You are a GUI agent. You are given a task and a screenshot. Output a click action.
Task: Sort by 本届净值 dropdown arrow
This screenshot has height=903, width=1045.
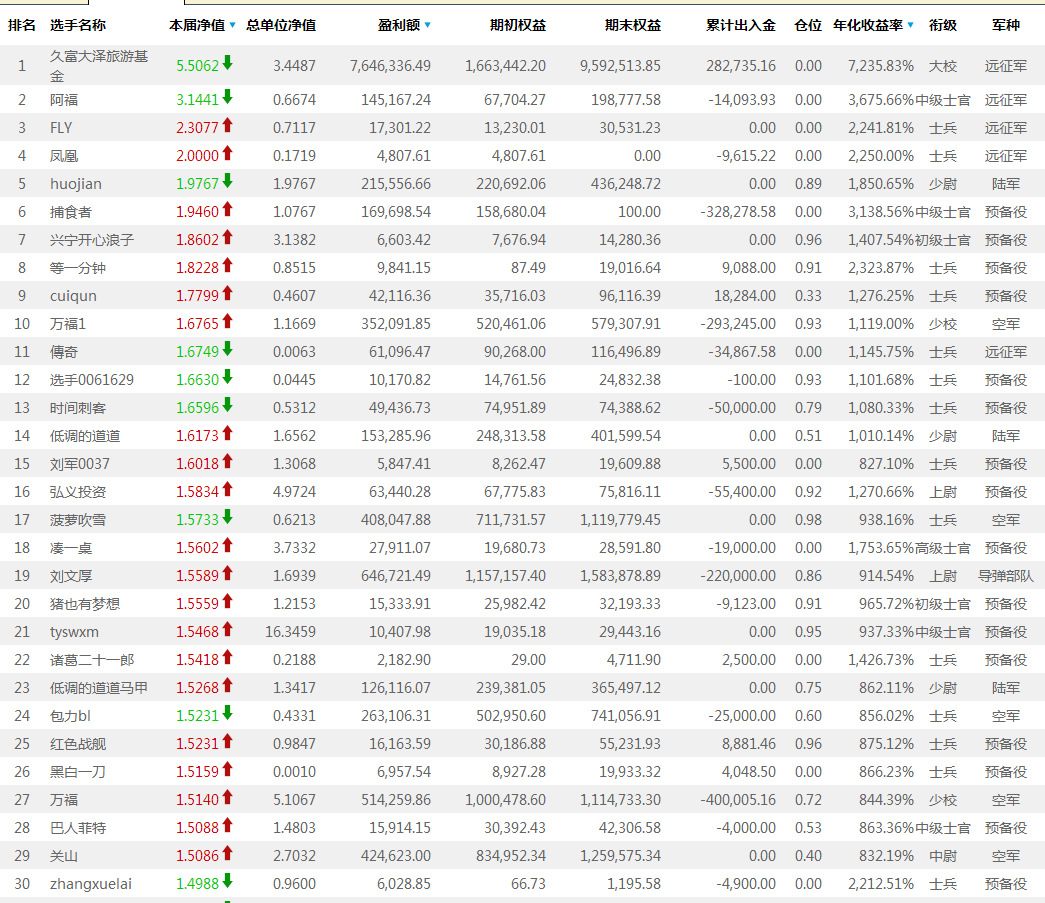coord(233,25)
